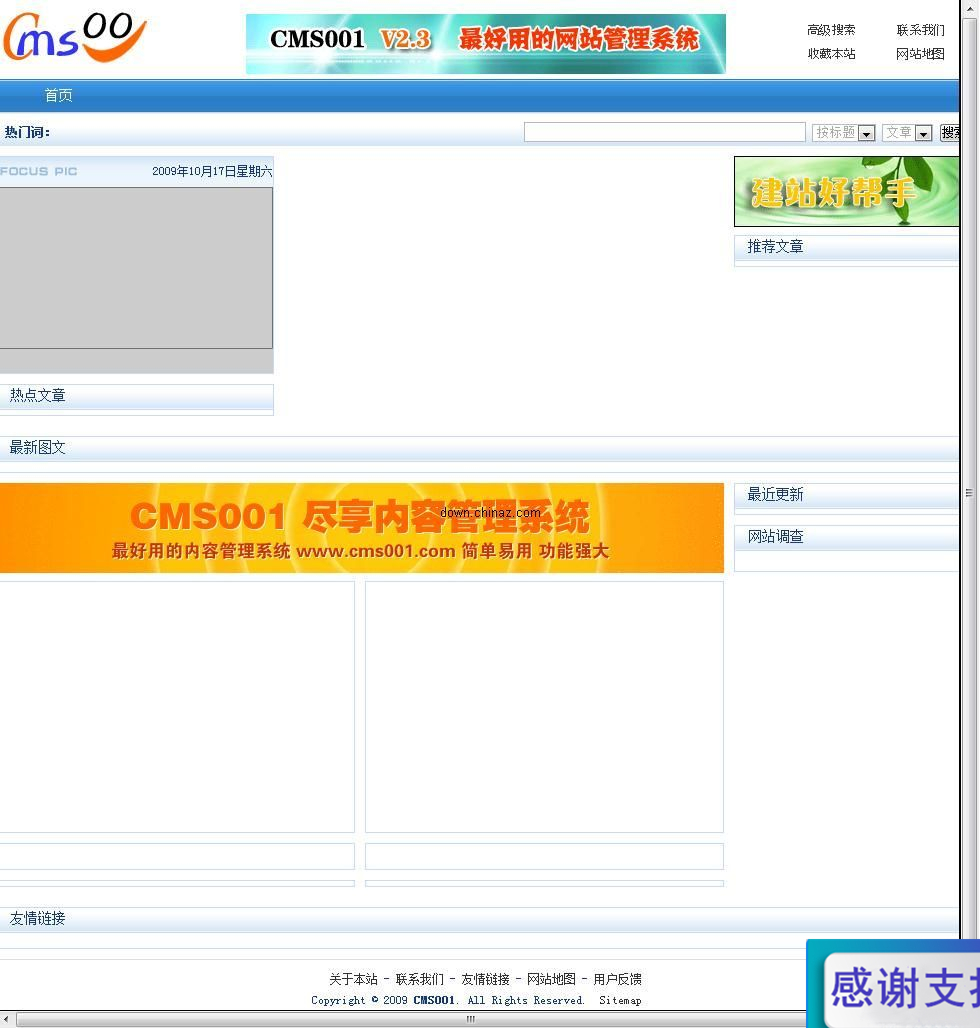Screen dimensions: 980x1028
Task: Open the 网站地图 footer link
Action: click(551, 979)
